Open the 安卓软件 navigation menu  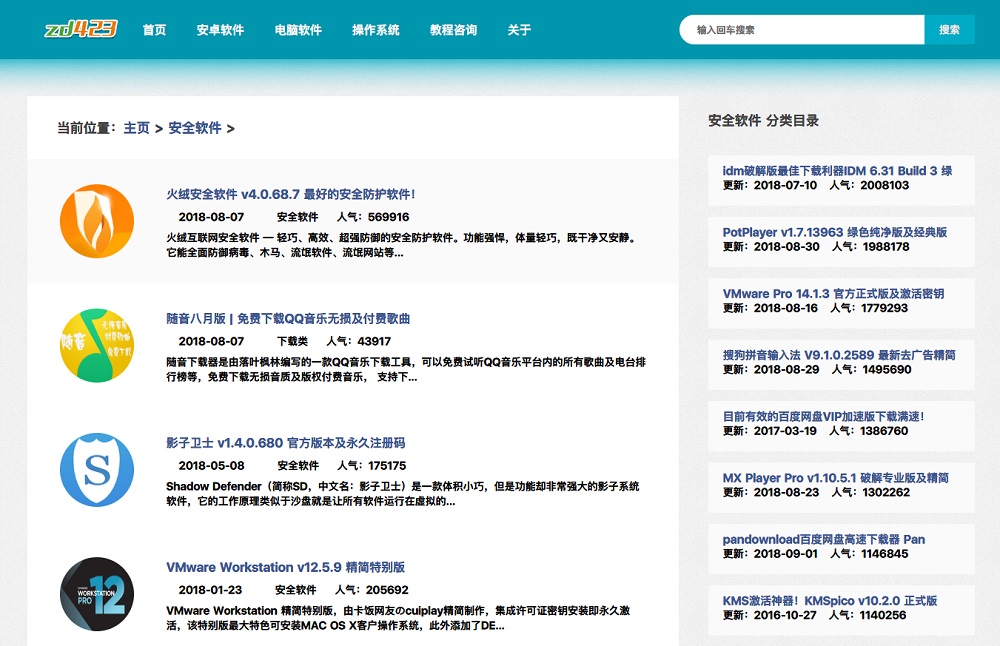(220, 30)
